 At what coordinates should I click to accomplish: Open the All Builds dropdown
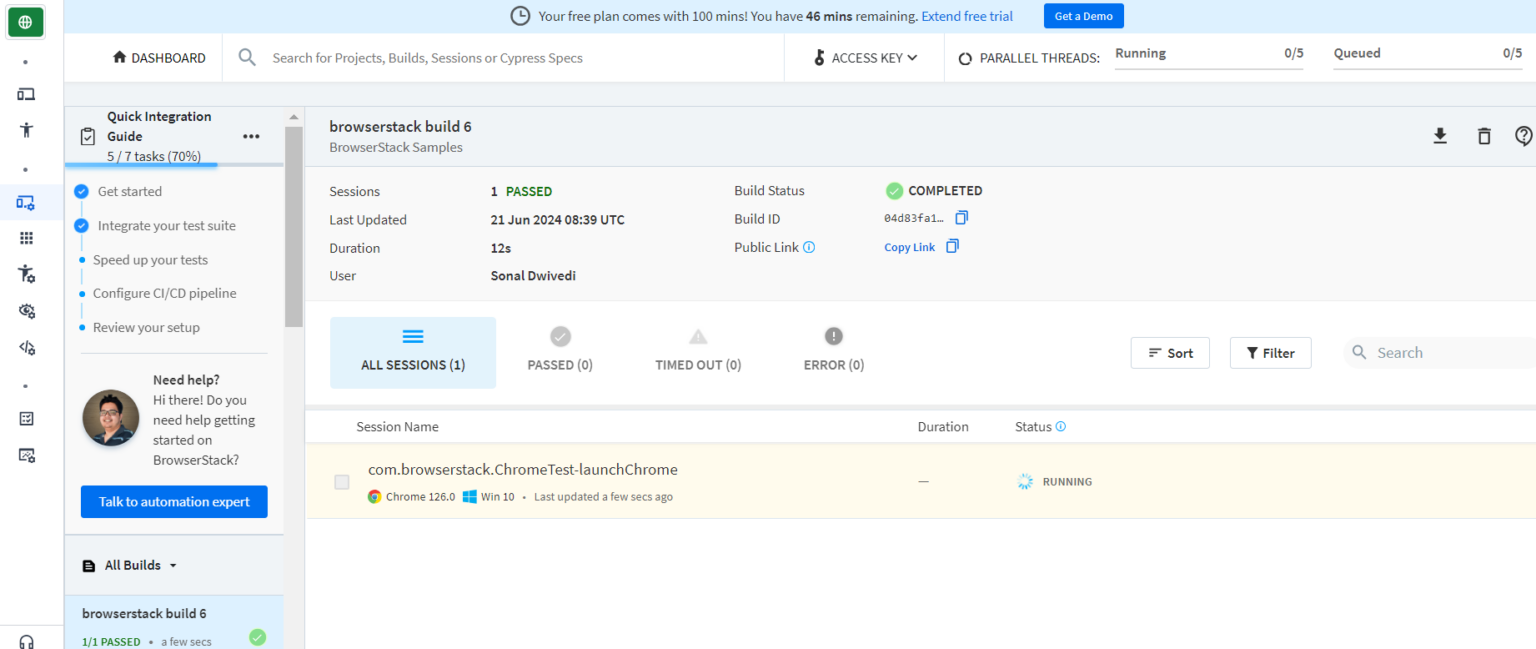(x=130, y=565)
